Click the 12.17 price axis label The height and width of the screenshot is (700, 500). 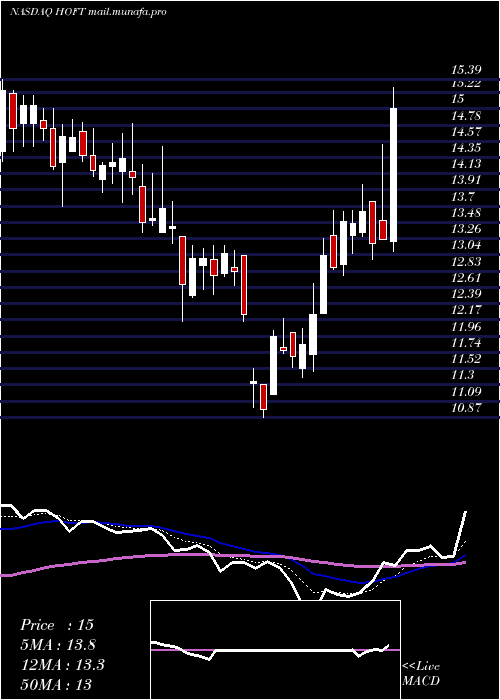(x=466, y=310)
